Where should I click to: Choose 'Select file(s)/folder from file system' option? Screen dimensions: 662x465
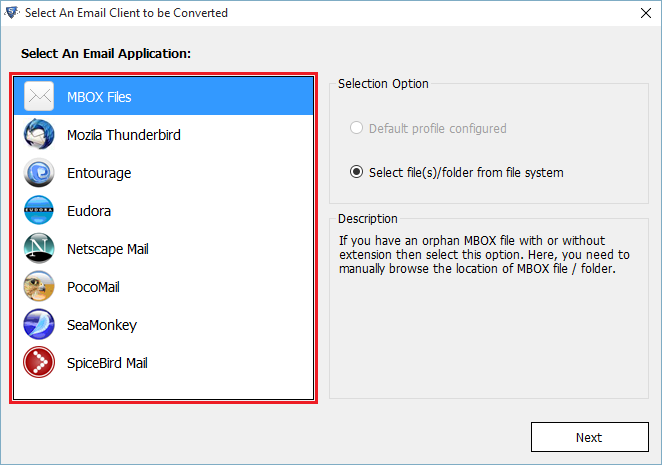(356, 172)
